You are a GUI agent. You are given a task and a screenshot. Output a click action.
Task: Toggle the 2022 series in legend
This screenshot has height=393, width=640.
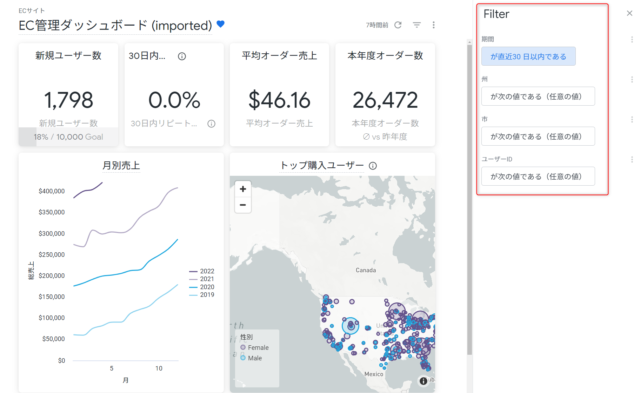coord(202,271)
